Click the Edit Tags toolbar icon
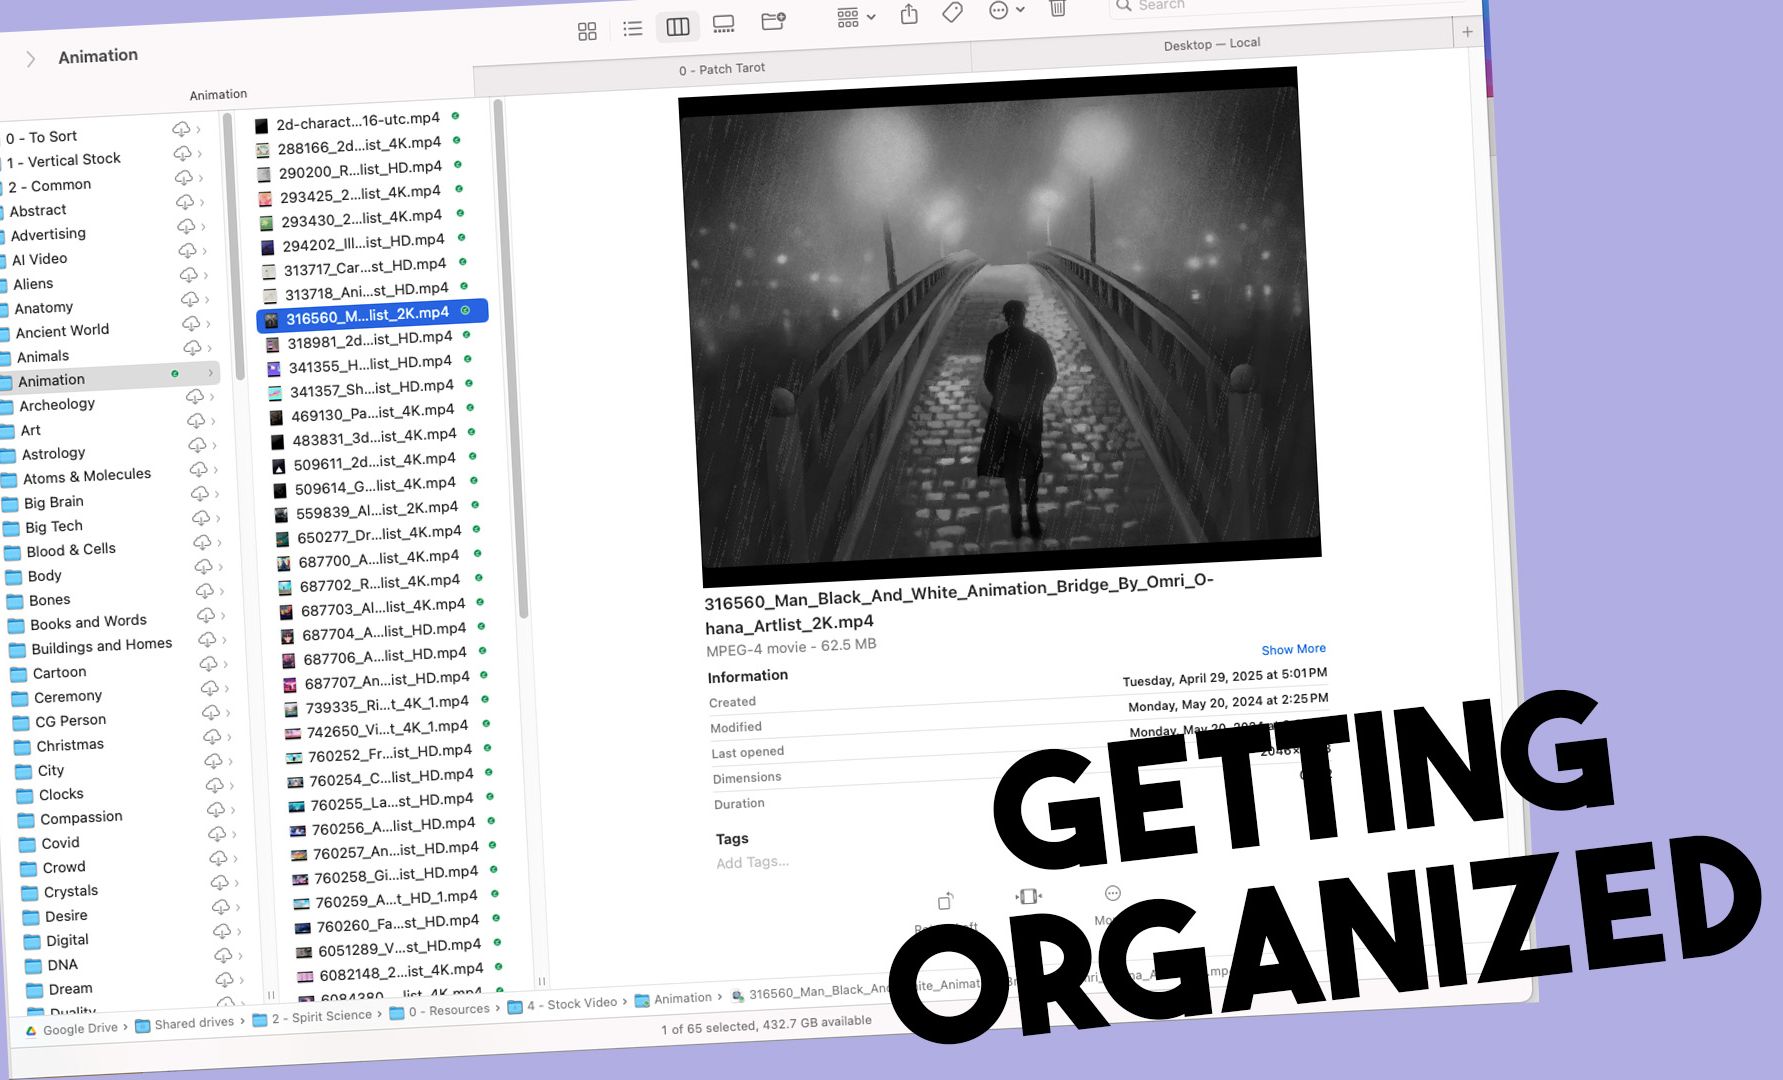Viewport: 1783px width, 1080px height. pyautogui.click(x=952, y=11)
